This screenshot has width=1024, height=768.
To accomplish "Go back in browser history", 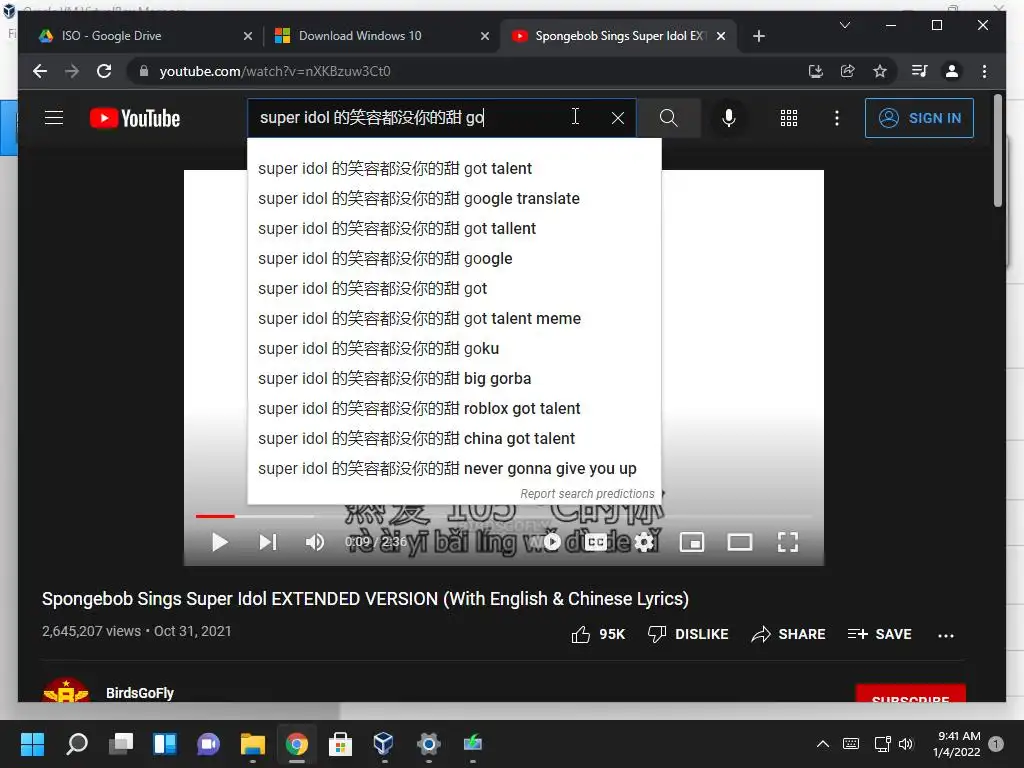I will point(40,71).
